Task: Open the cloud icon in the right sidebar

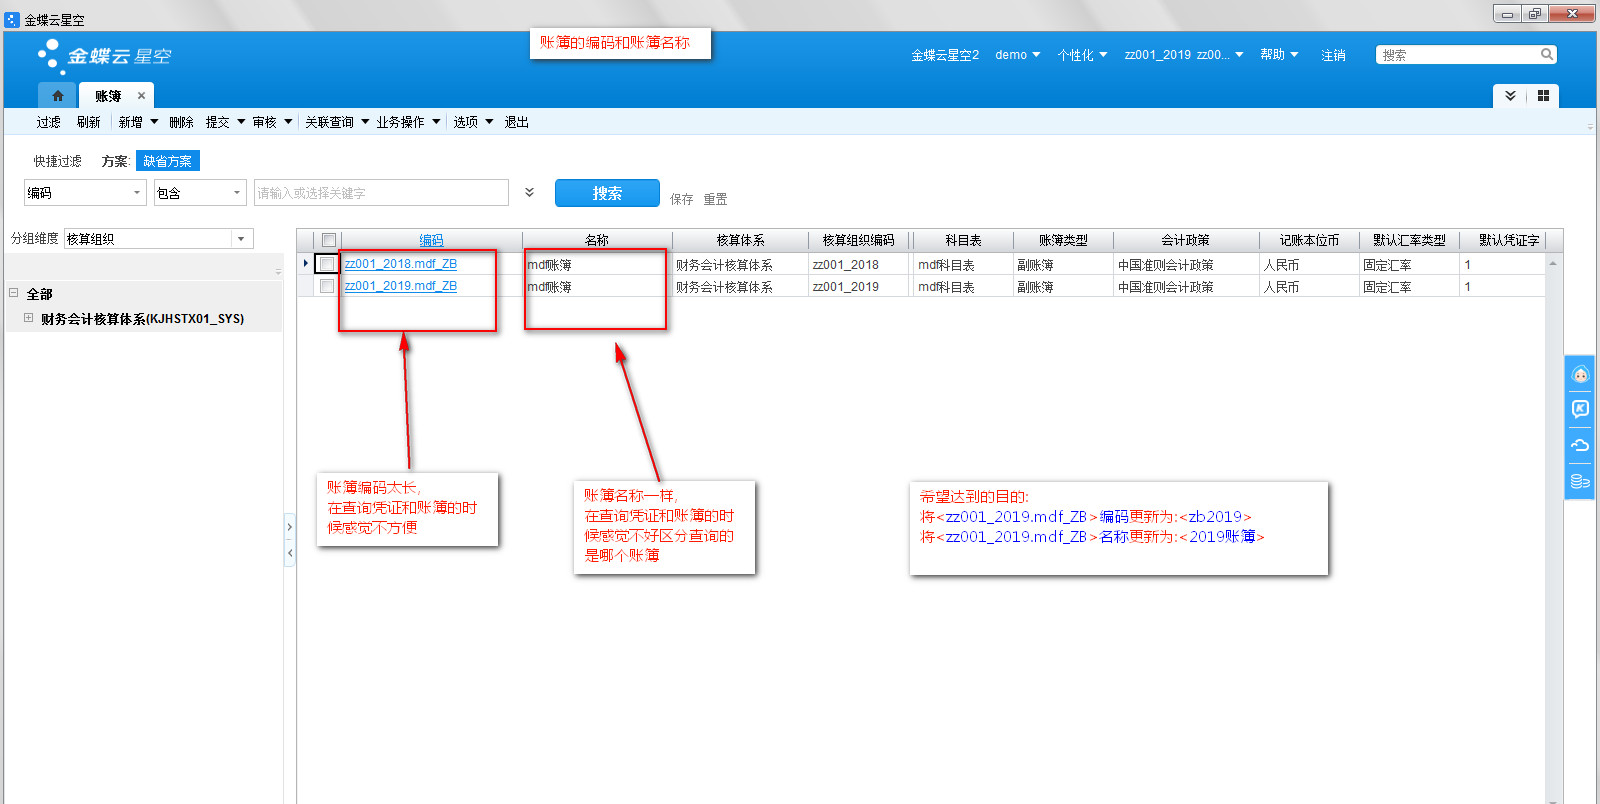Action: coord(1580,445)
